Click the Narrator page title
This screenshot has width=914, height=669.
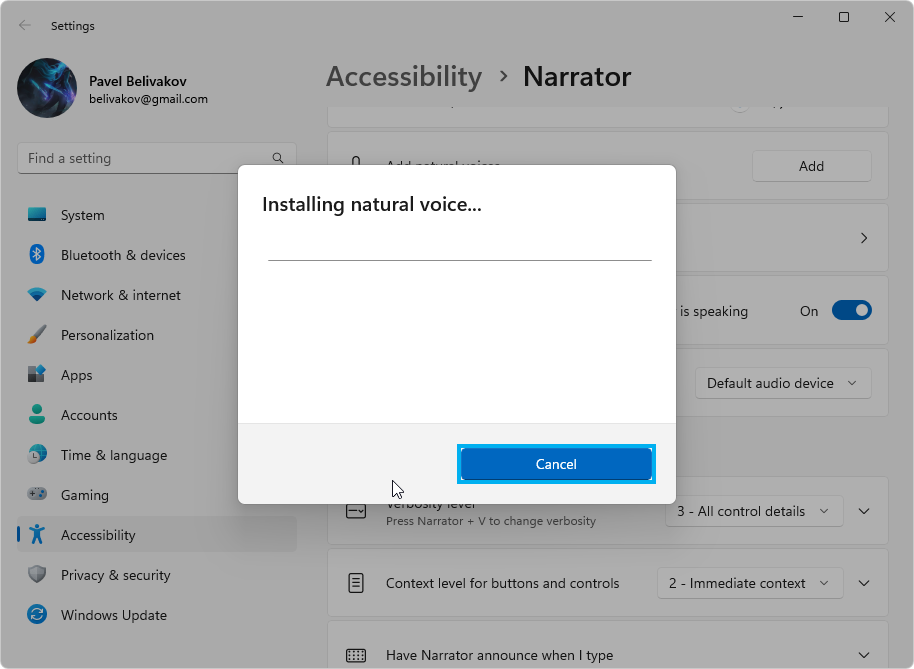click(x=577, y=76)
